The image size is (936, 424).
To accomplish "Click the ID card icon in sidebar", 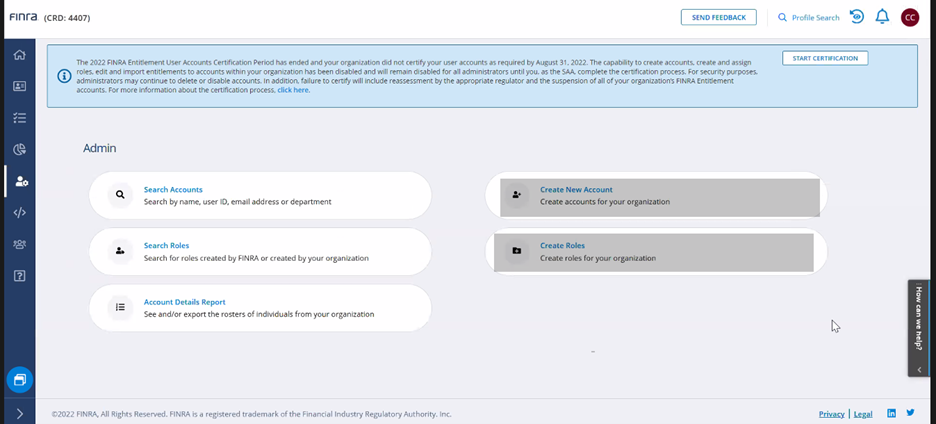I will point(20,86).
